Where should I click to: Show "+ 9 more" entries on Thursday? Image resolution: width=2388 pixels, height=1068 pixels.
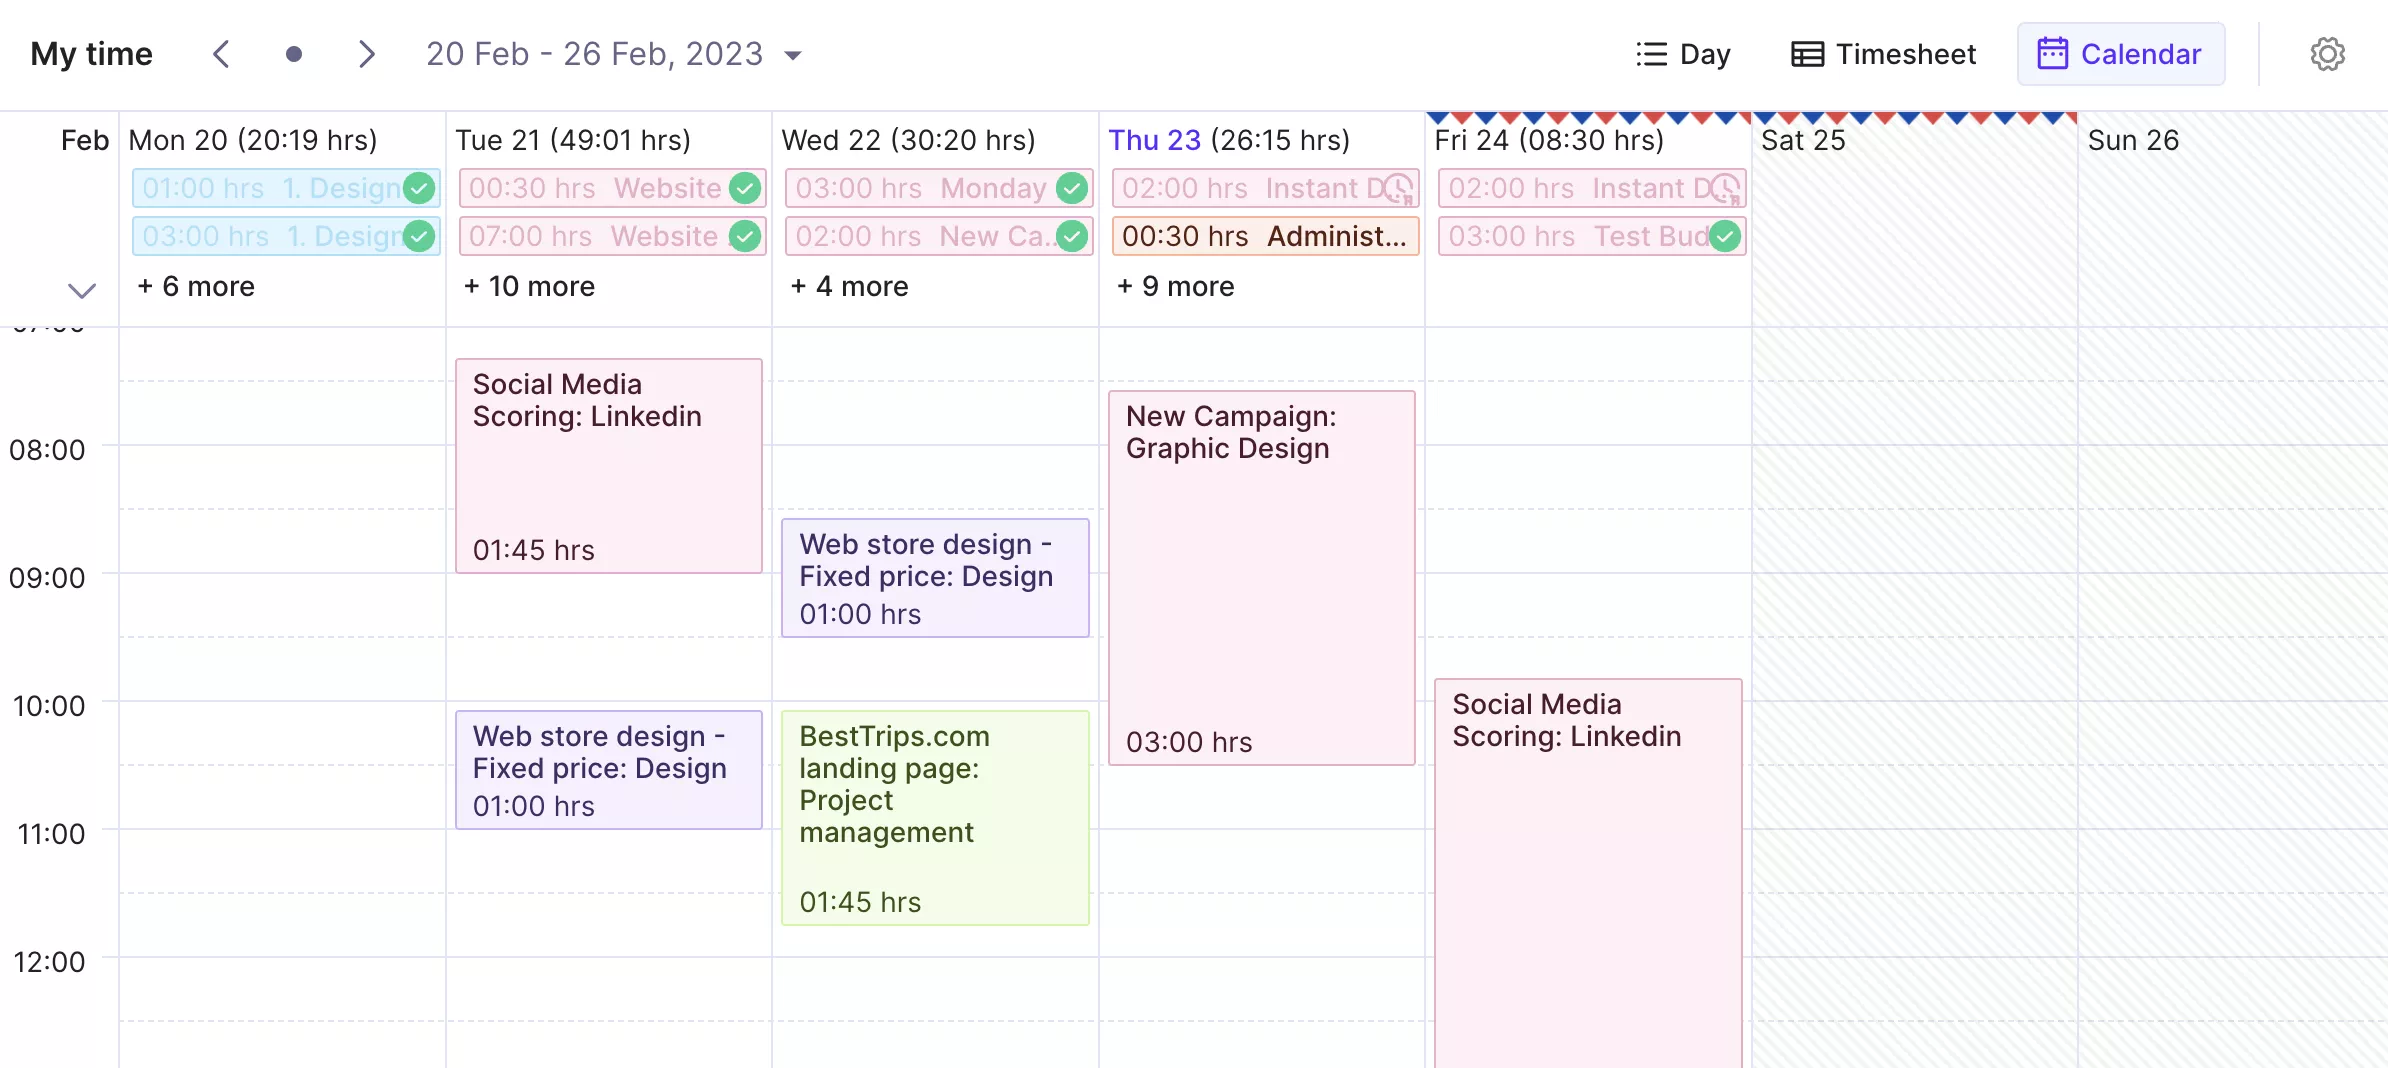point(1176,286)
